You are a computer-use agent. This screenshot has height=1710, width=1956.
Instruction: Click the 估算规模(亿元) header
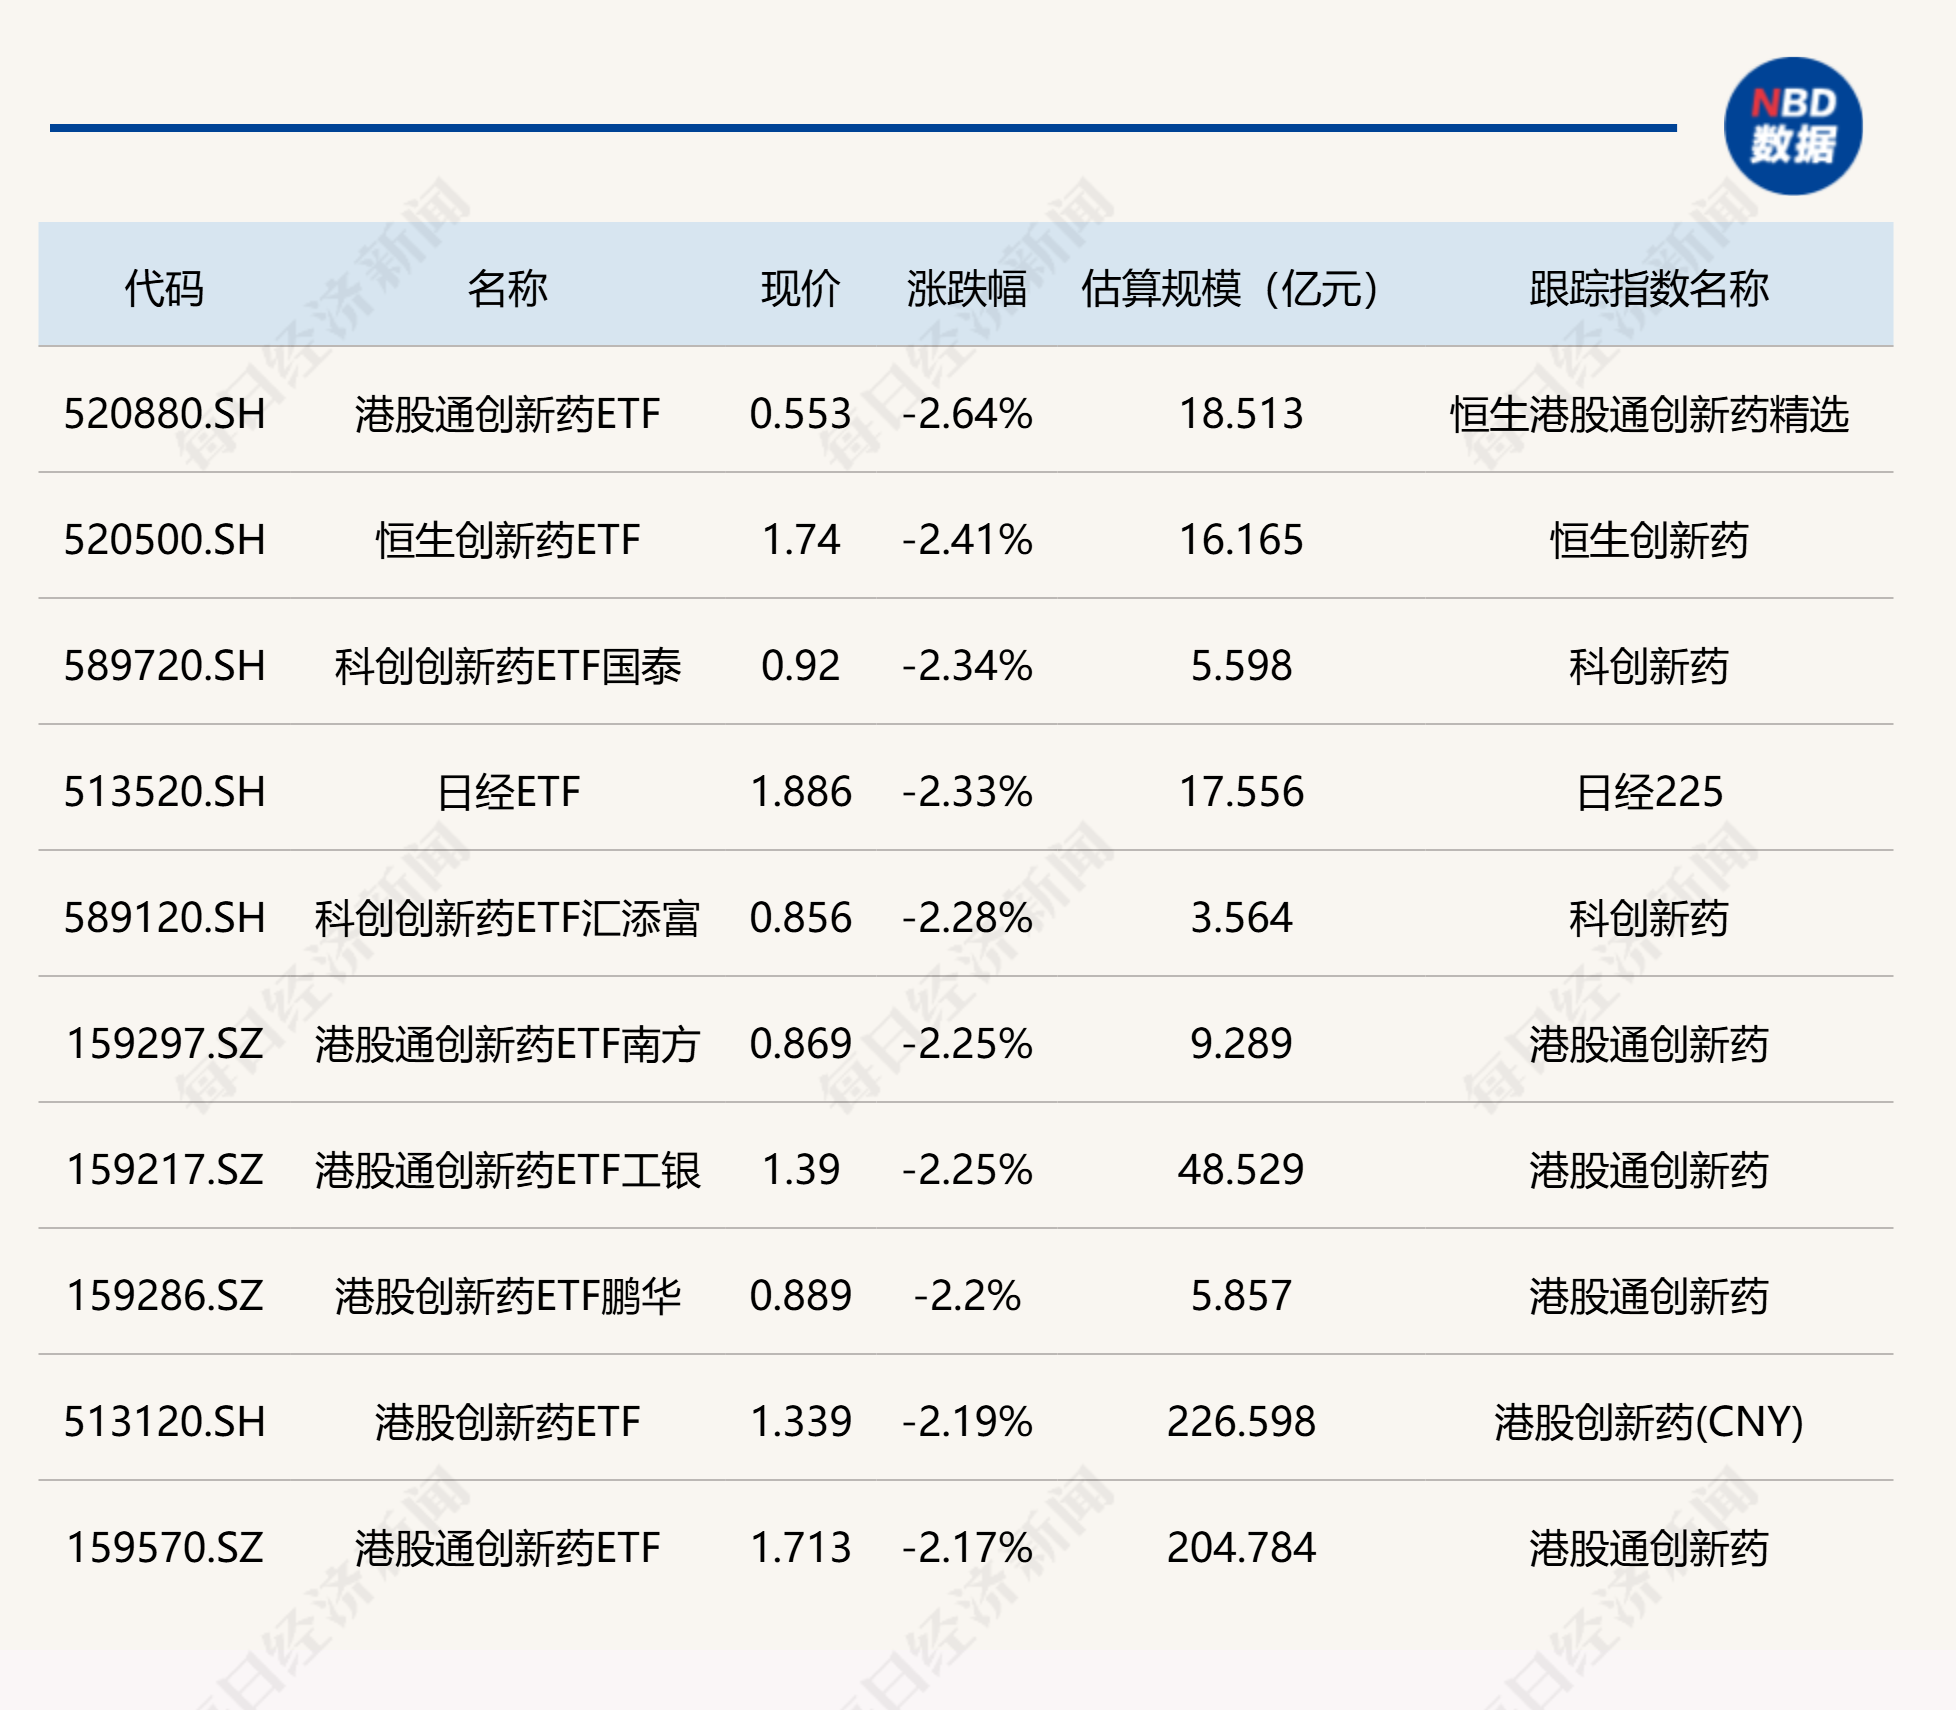coord(1230,289)
